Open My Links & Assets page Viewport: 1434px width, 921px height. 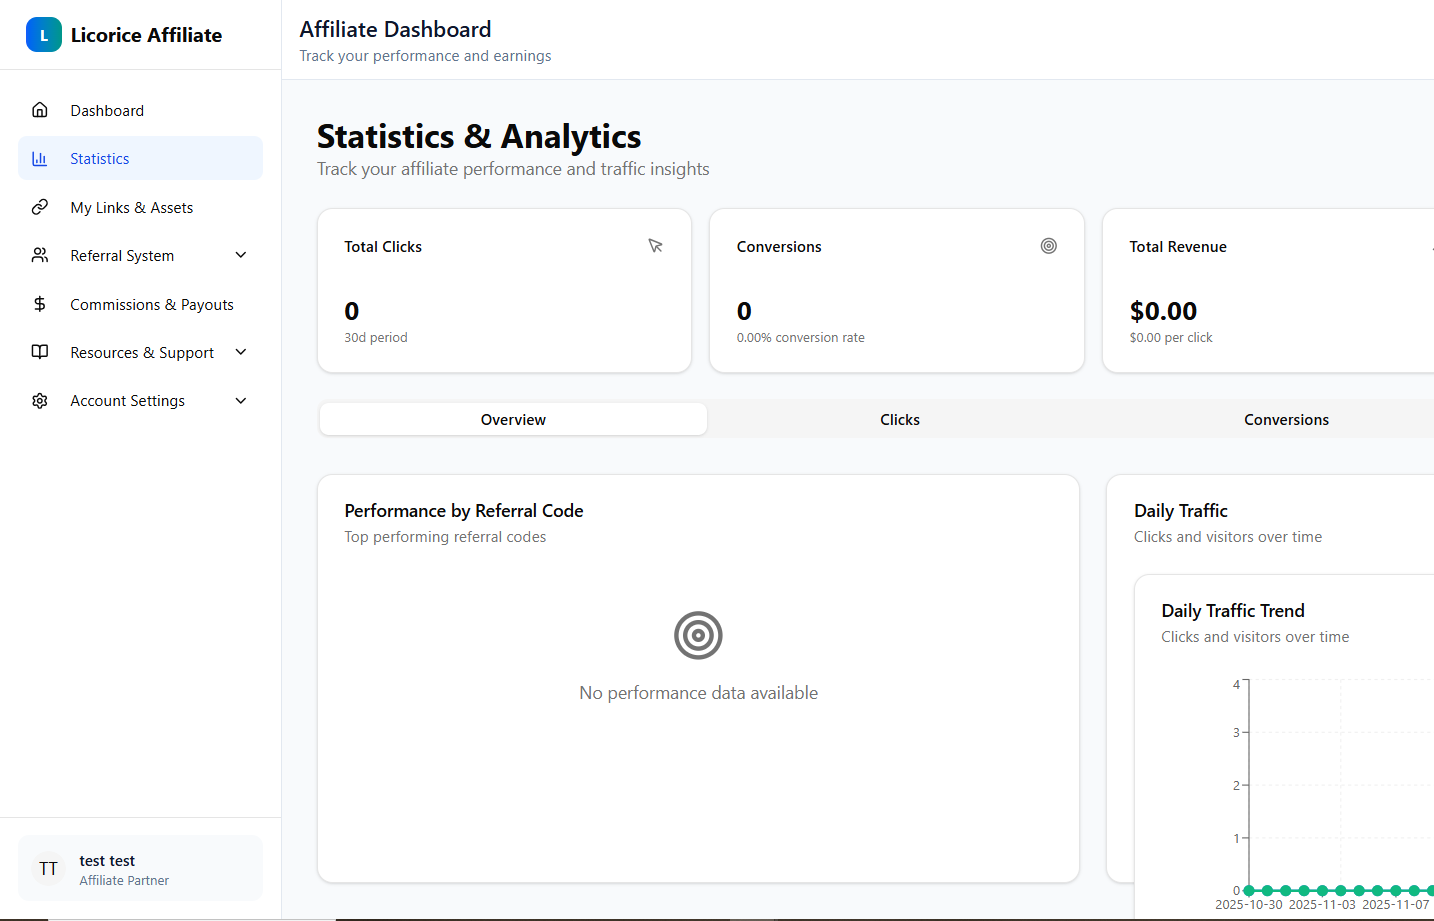pyautogui.click(x=132, y=208)
